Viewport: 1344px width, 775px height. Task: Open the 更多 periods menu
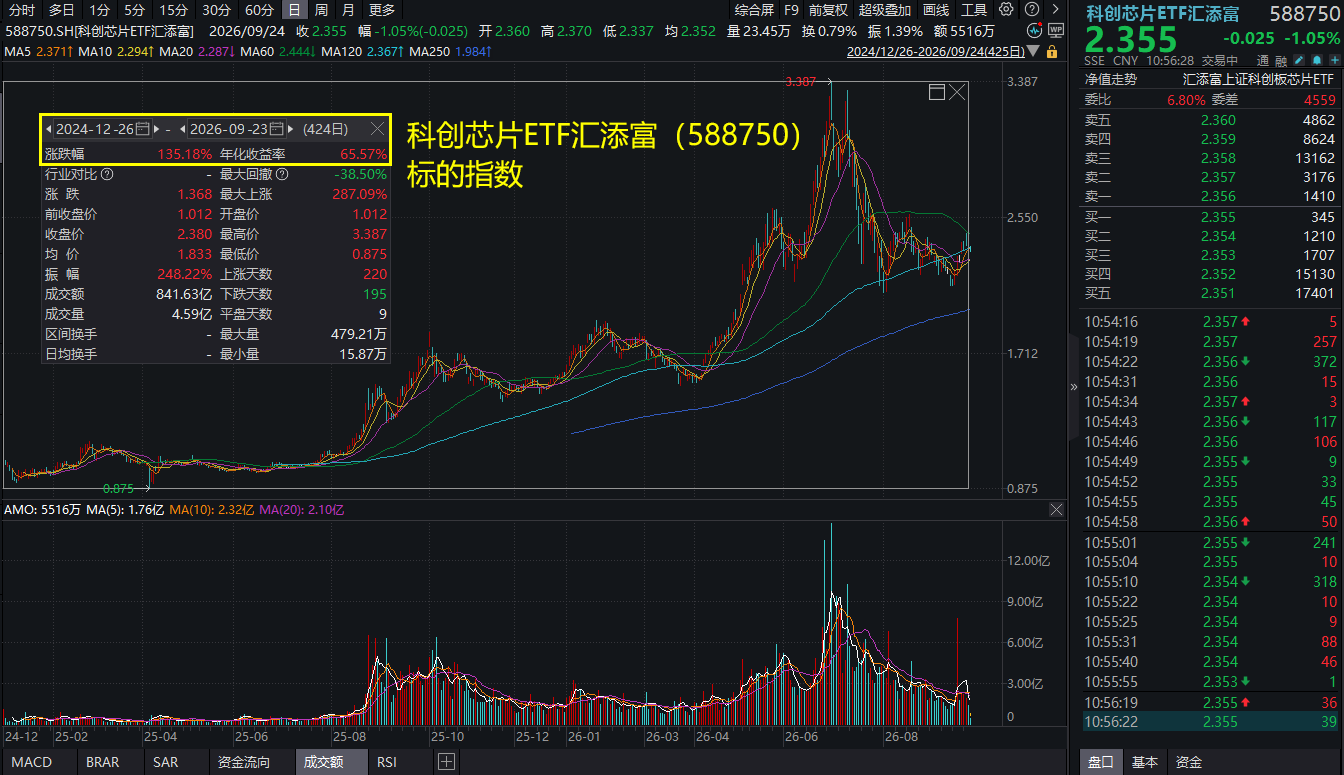(x=381, y=10)
